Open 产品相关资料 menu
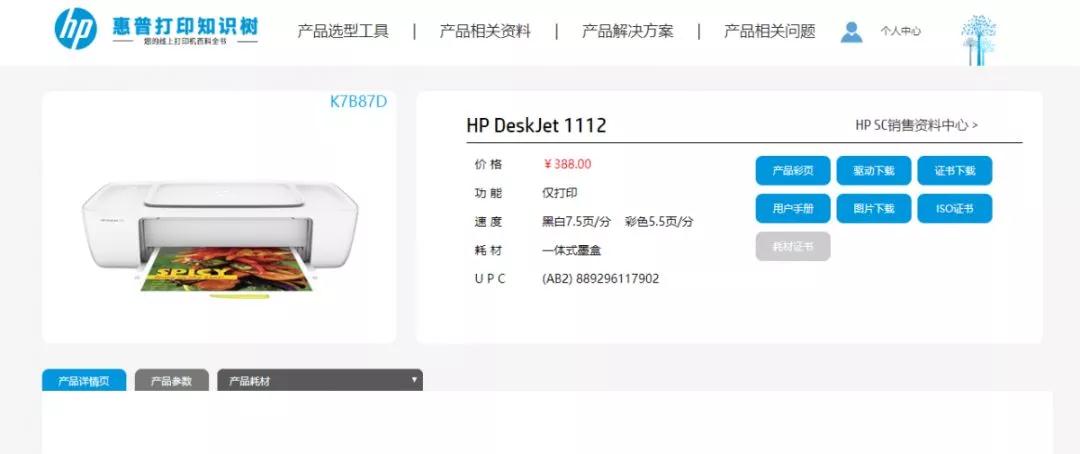Image resolution: width=1080 pixels, height=454 pixels. 485,31
